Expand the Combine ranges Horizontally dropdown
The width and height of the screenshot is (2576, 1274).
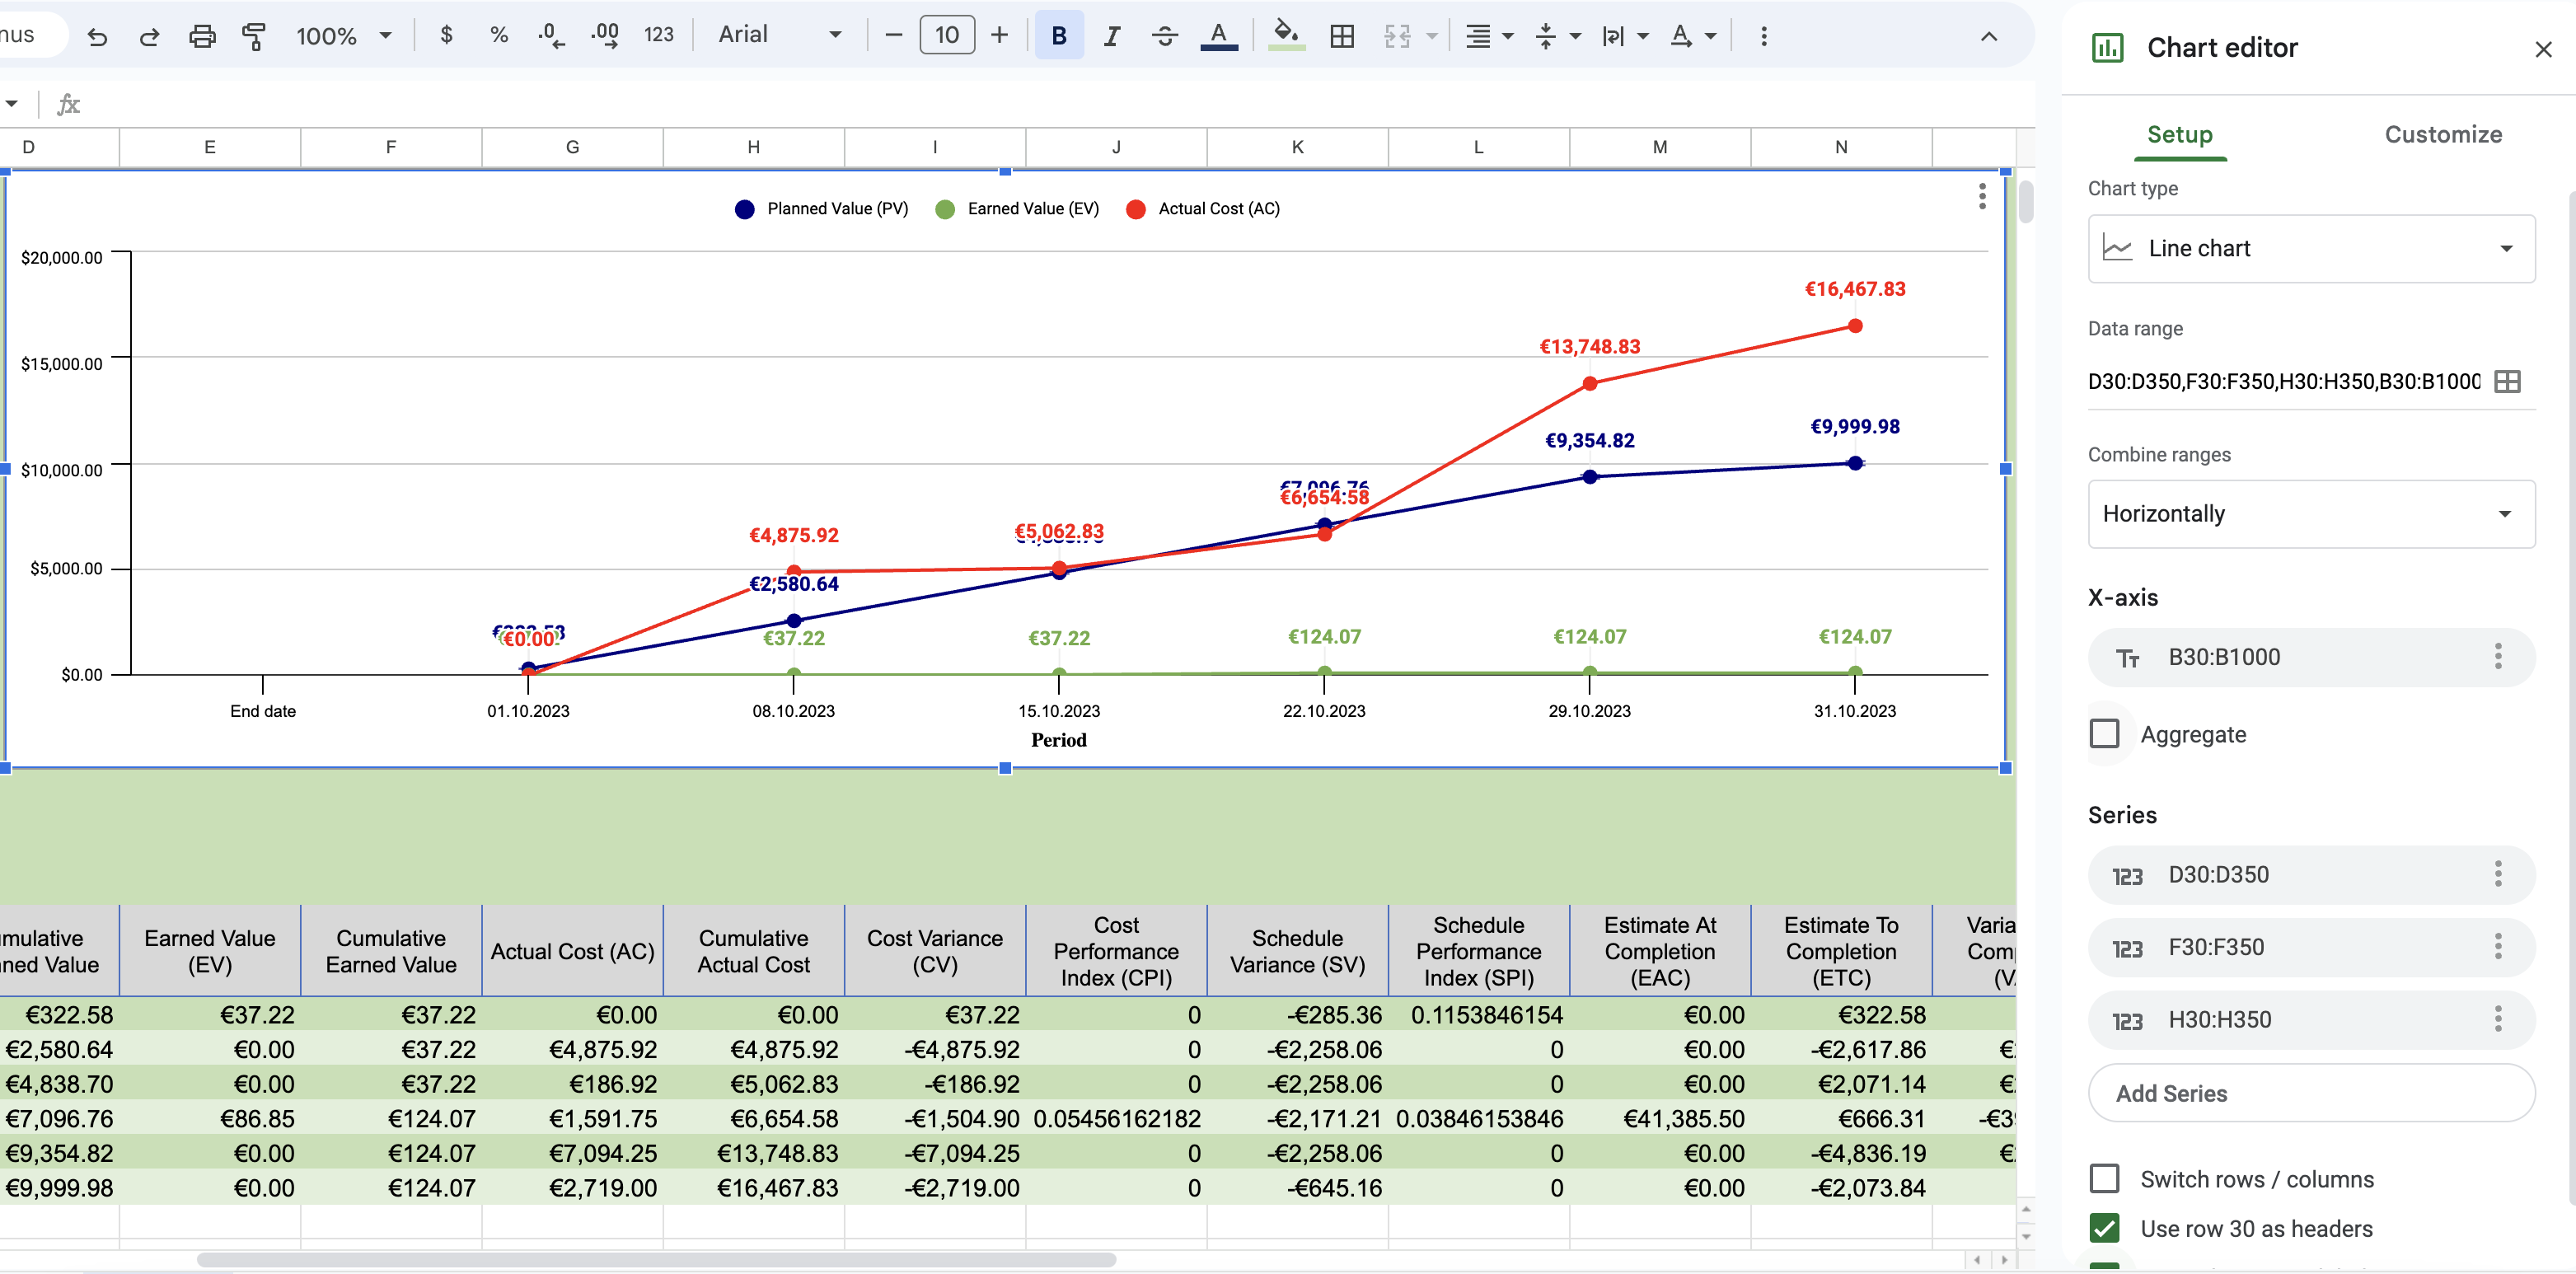click(2310, 513)
